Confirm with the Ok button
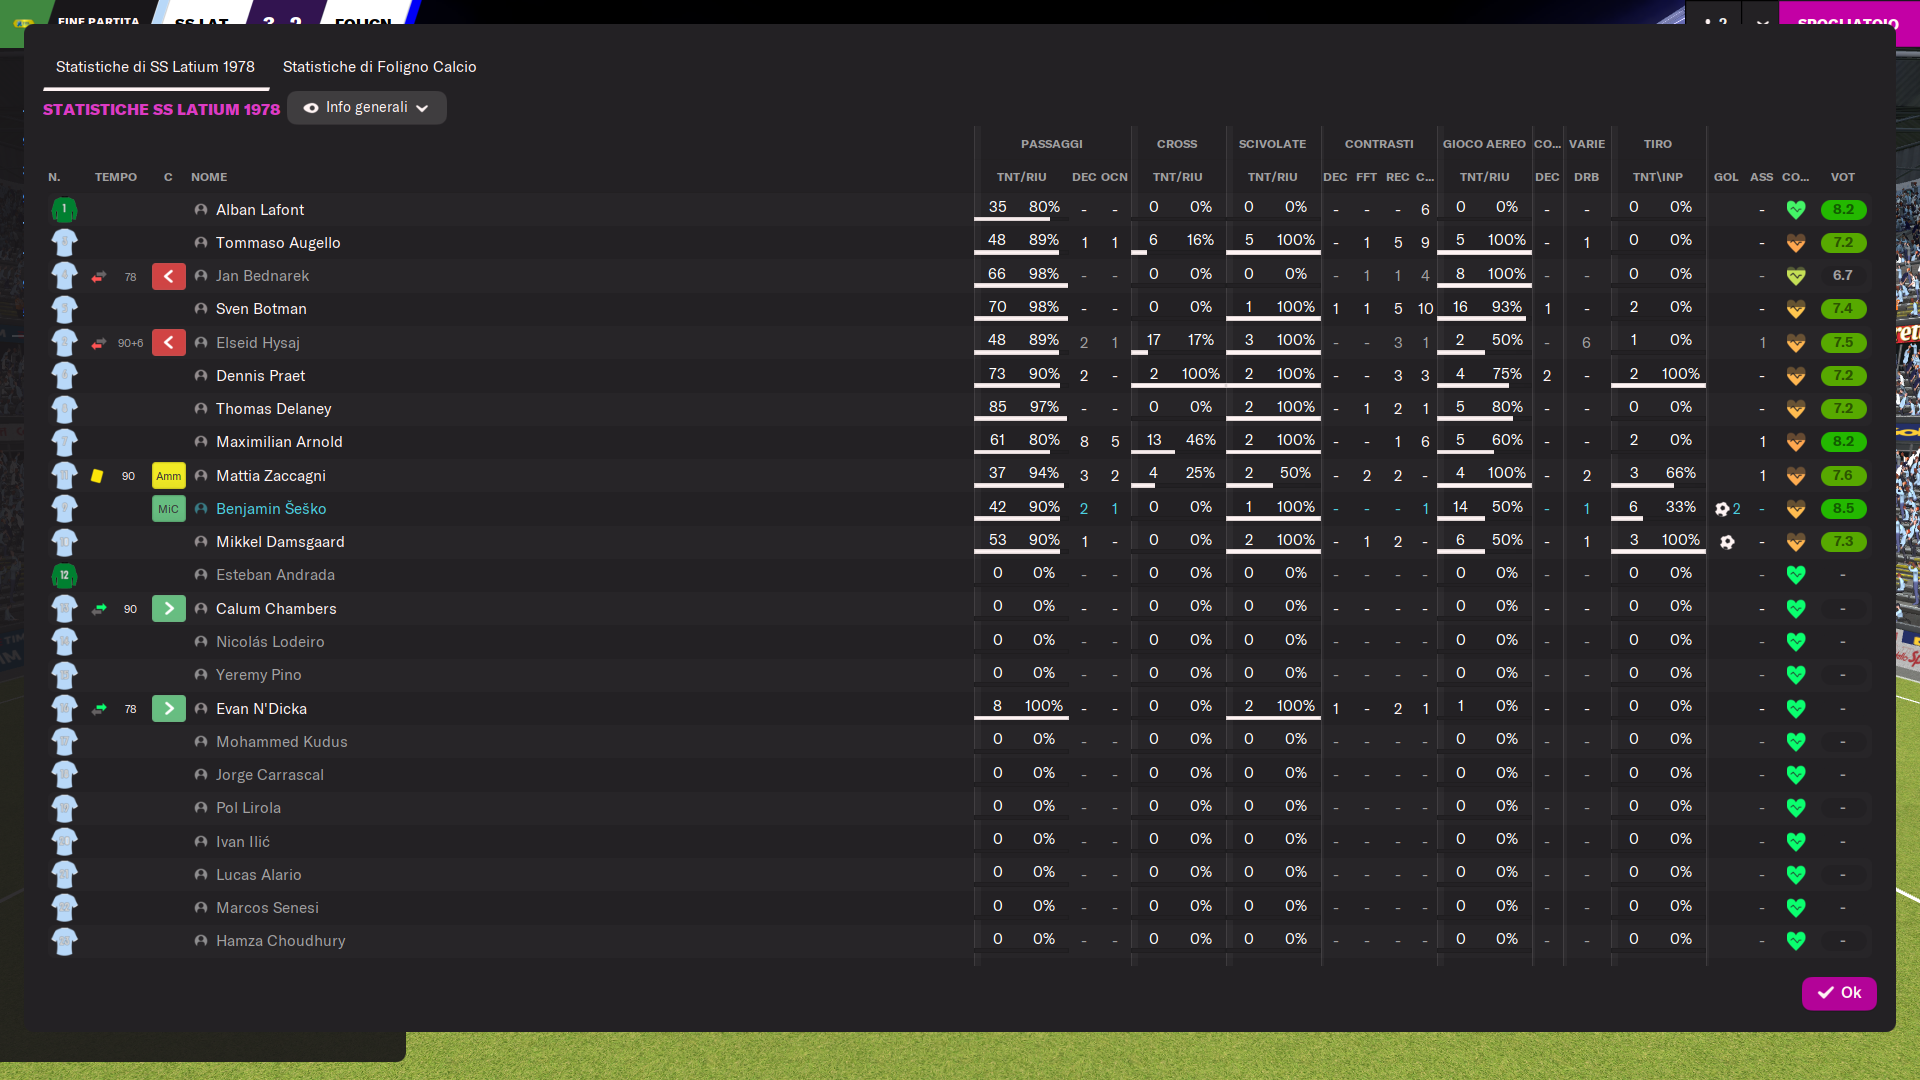The height and width of the screenshot is (1080, 1920). tap(1839, 993)
